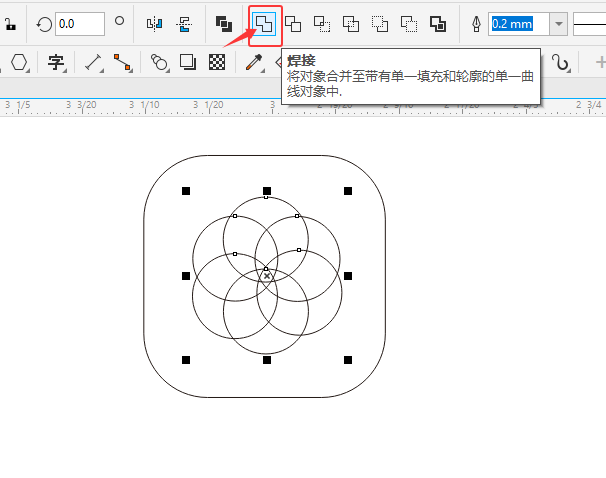The image size is (606, 478).
Task: Open the outline width dropdown arrow
Action: pos(558,24)
